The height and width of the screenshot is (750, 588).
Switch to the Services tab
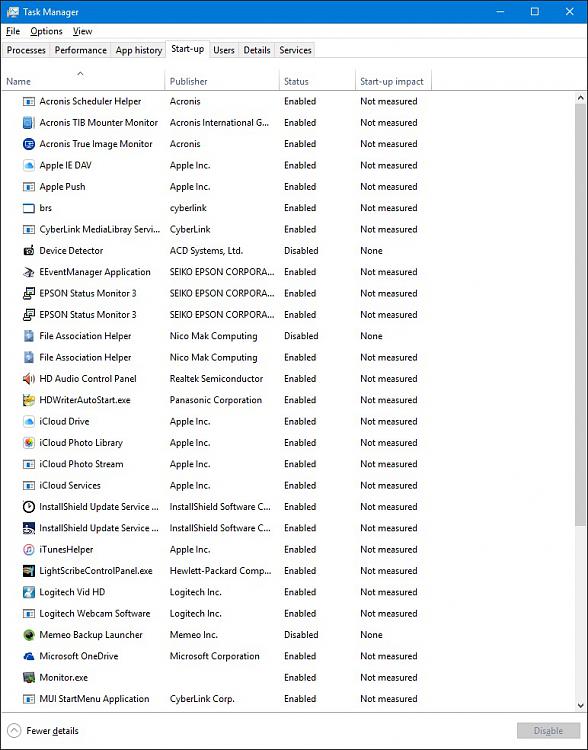295,50
